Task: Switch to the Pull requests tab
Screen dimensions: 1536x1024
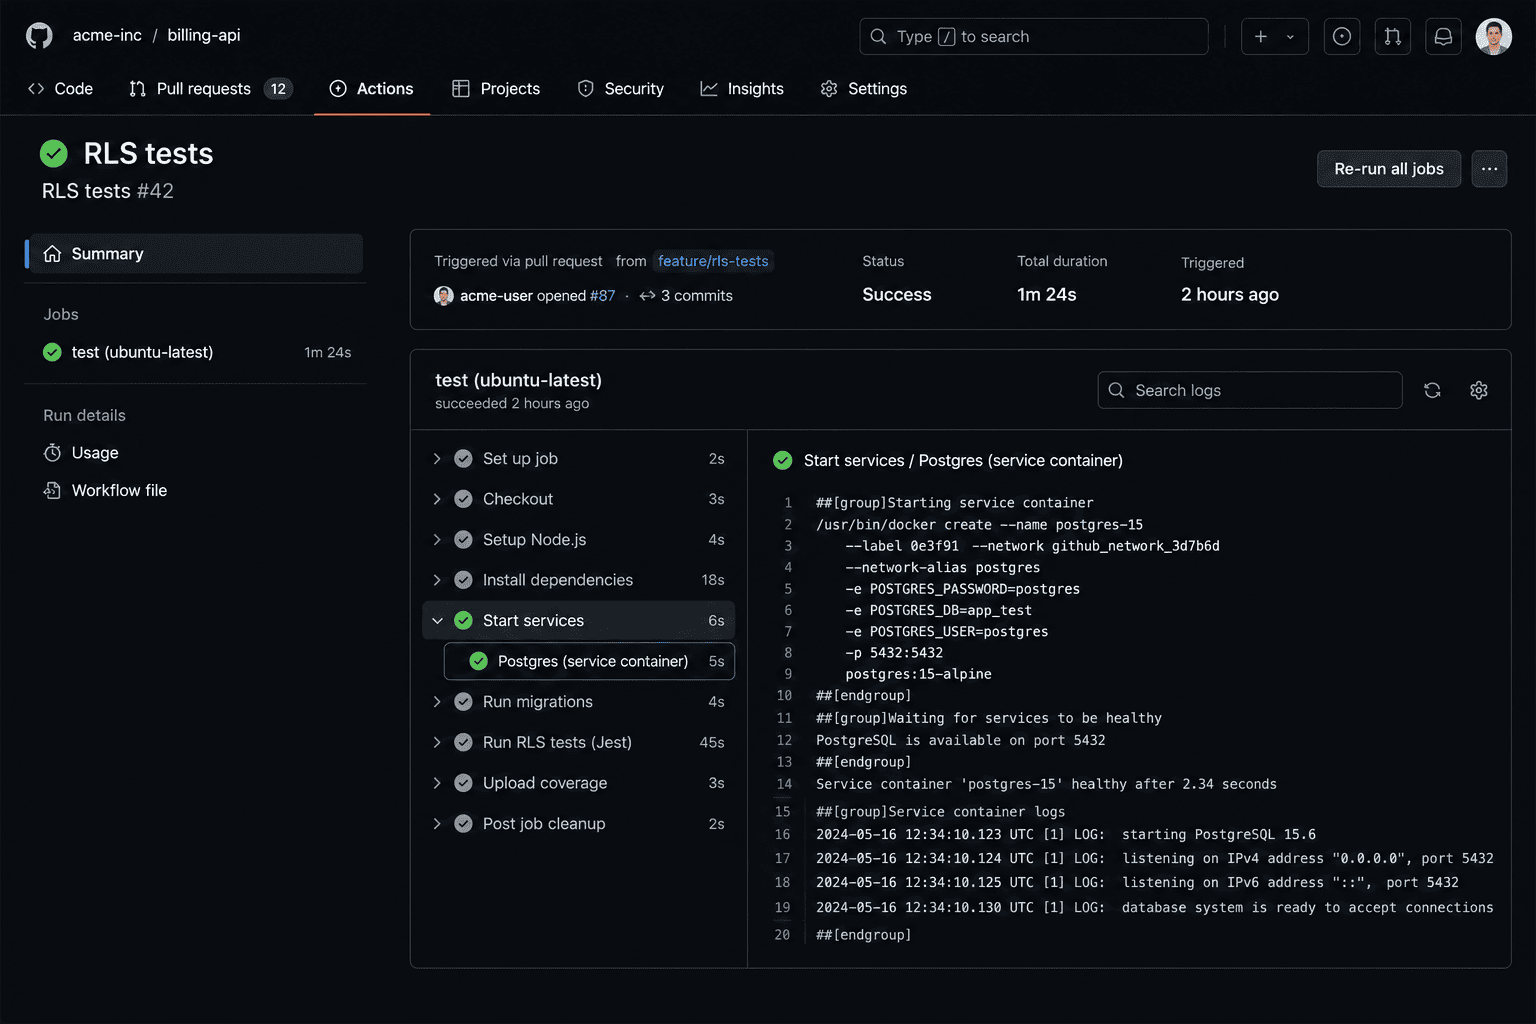Action: (211, 89)
